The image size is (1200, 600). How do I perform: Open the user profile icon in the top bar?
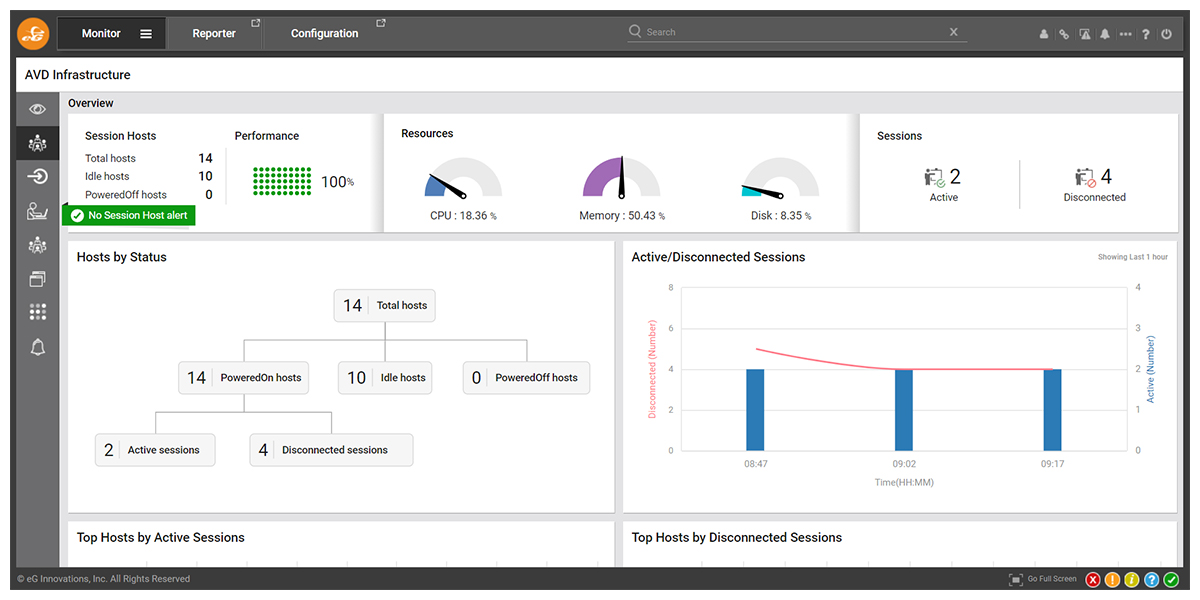pos(1044,34)
